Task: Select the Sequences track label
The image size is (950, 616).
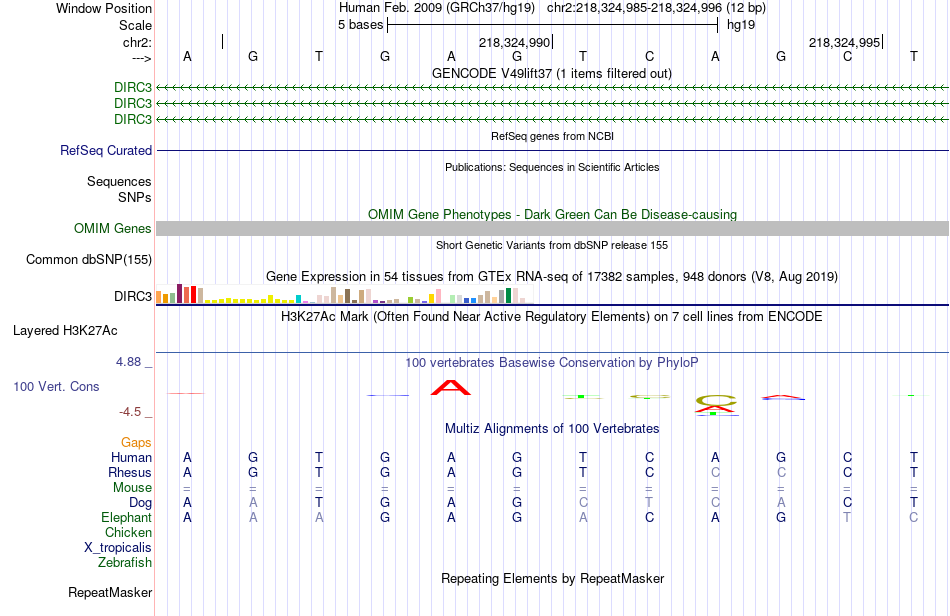Action: pyautogui.click(x=119, y=181)
